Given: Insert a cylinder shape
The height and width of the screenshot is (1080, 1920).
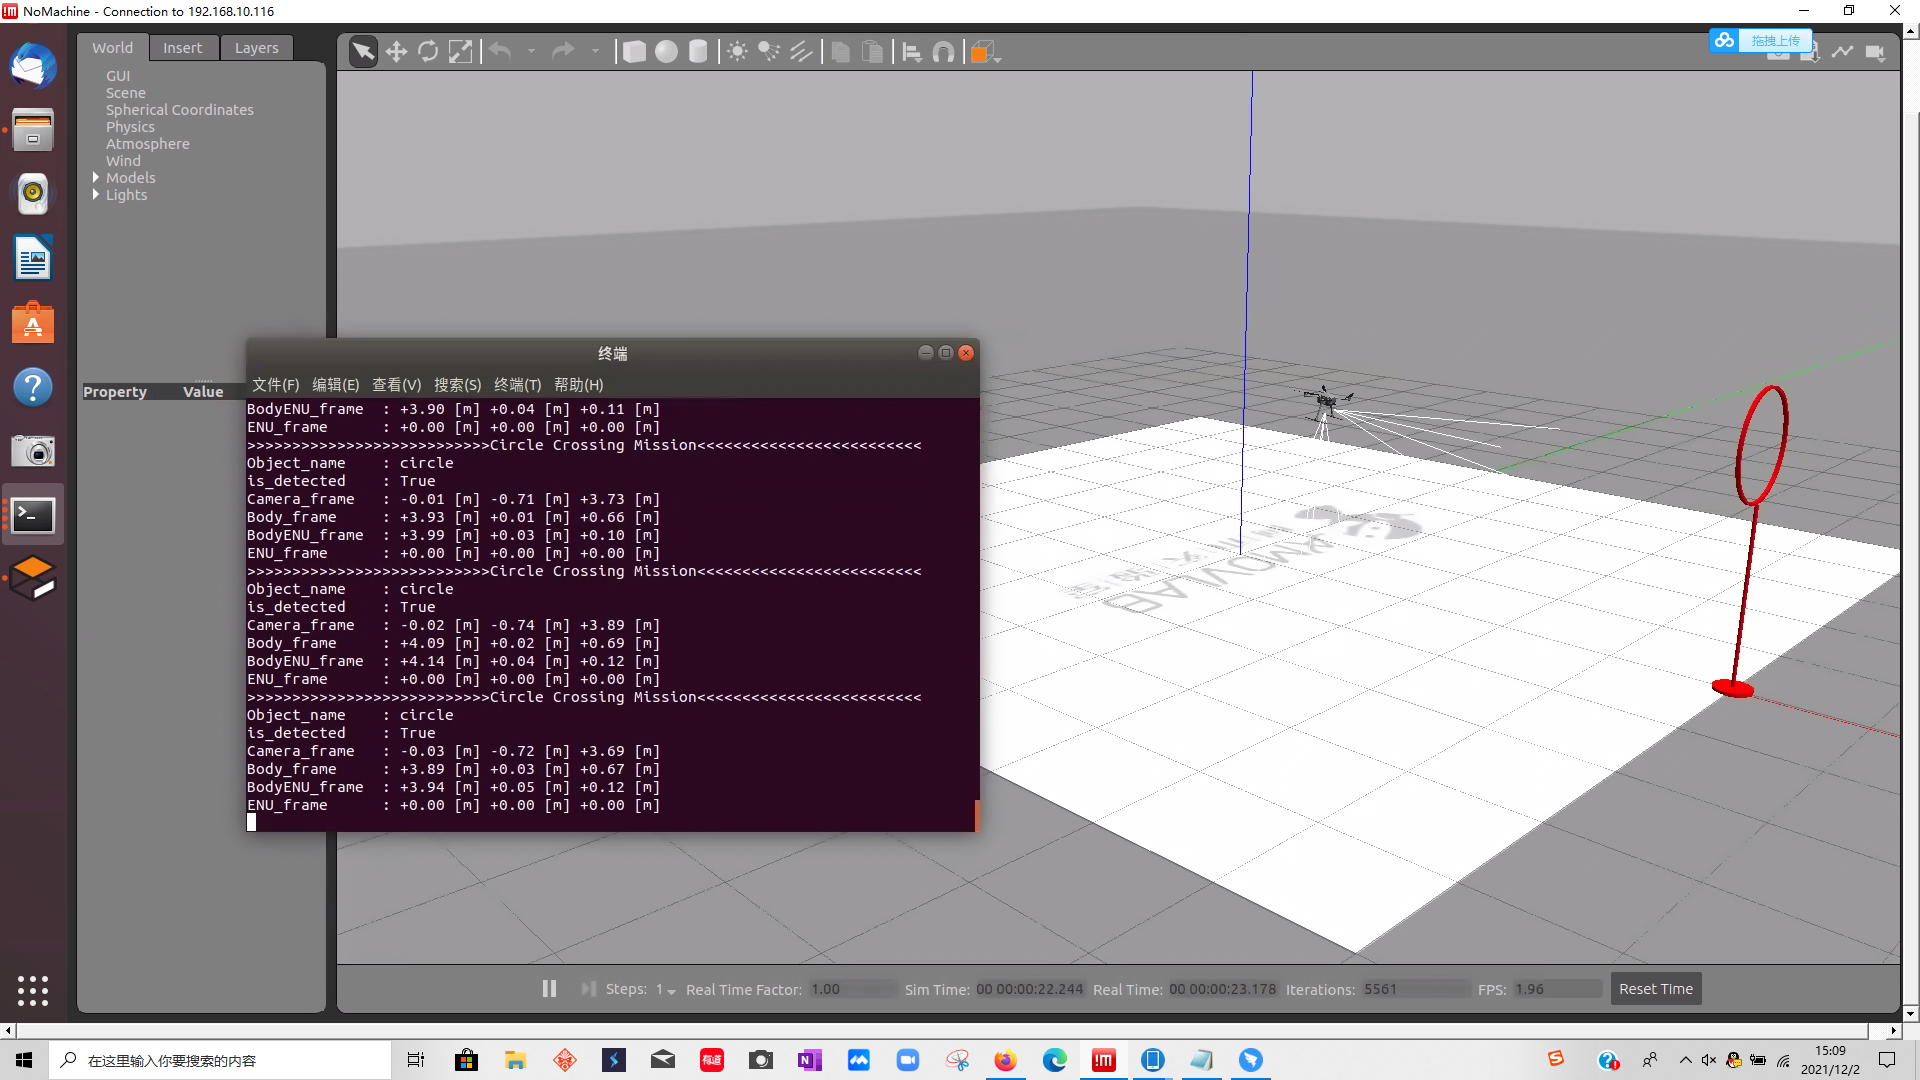Looking at the screenshot, I should tap(698, 52).
